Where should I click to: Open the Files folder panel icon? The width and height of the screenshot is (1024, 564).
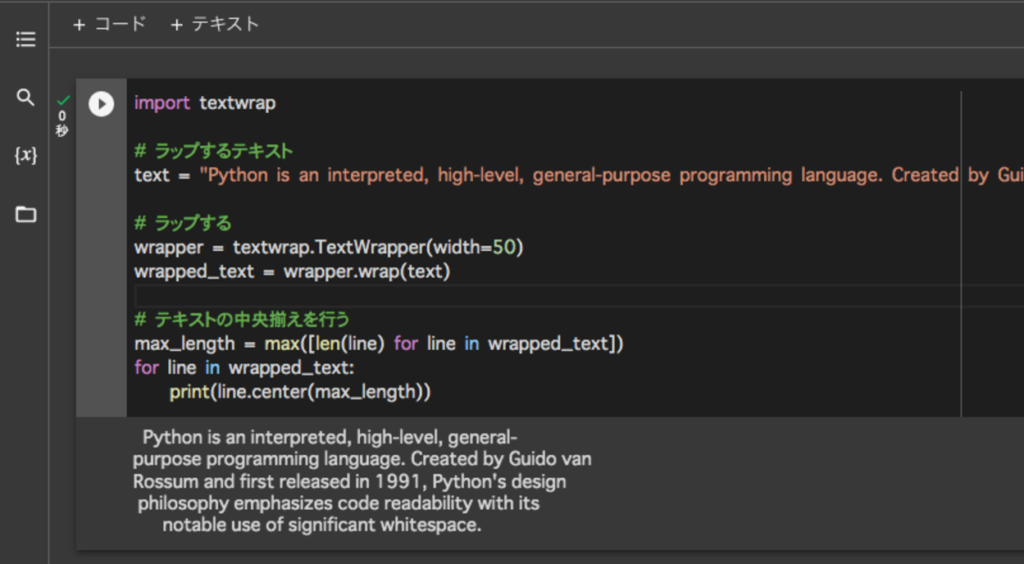coord(25,214)
